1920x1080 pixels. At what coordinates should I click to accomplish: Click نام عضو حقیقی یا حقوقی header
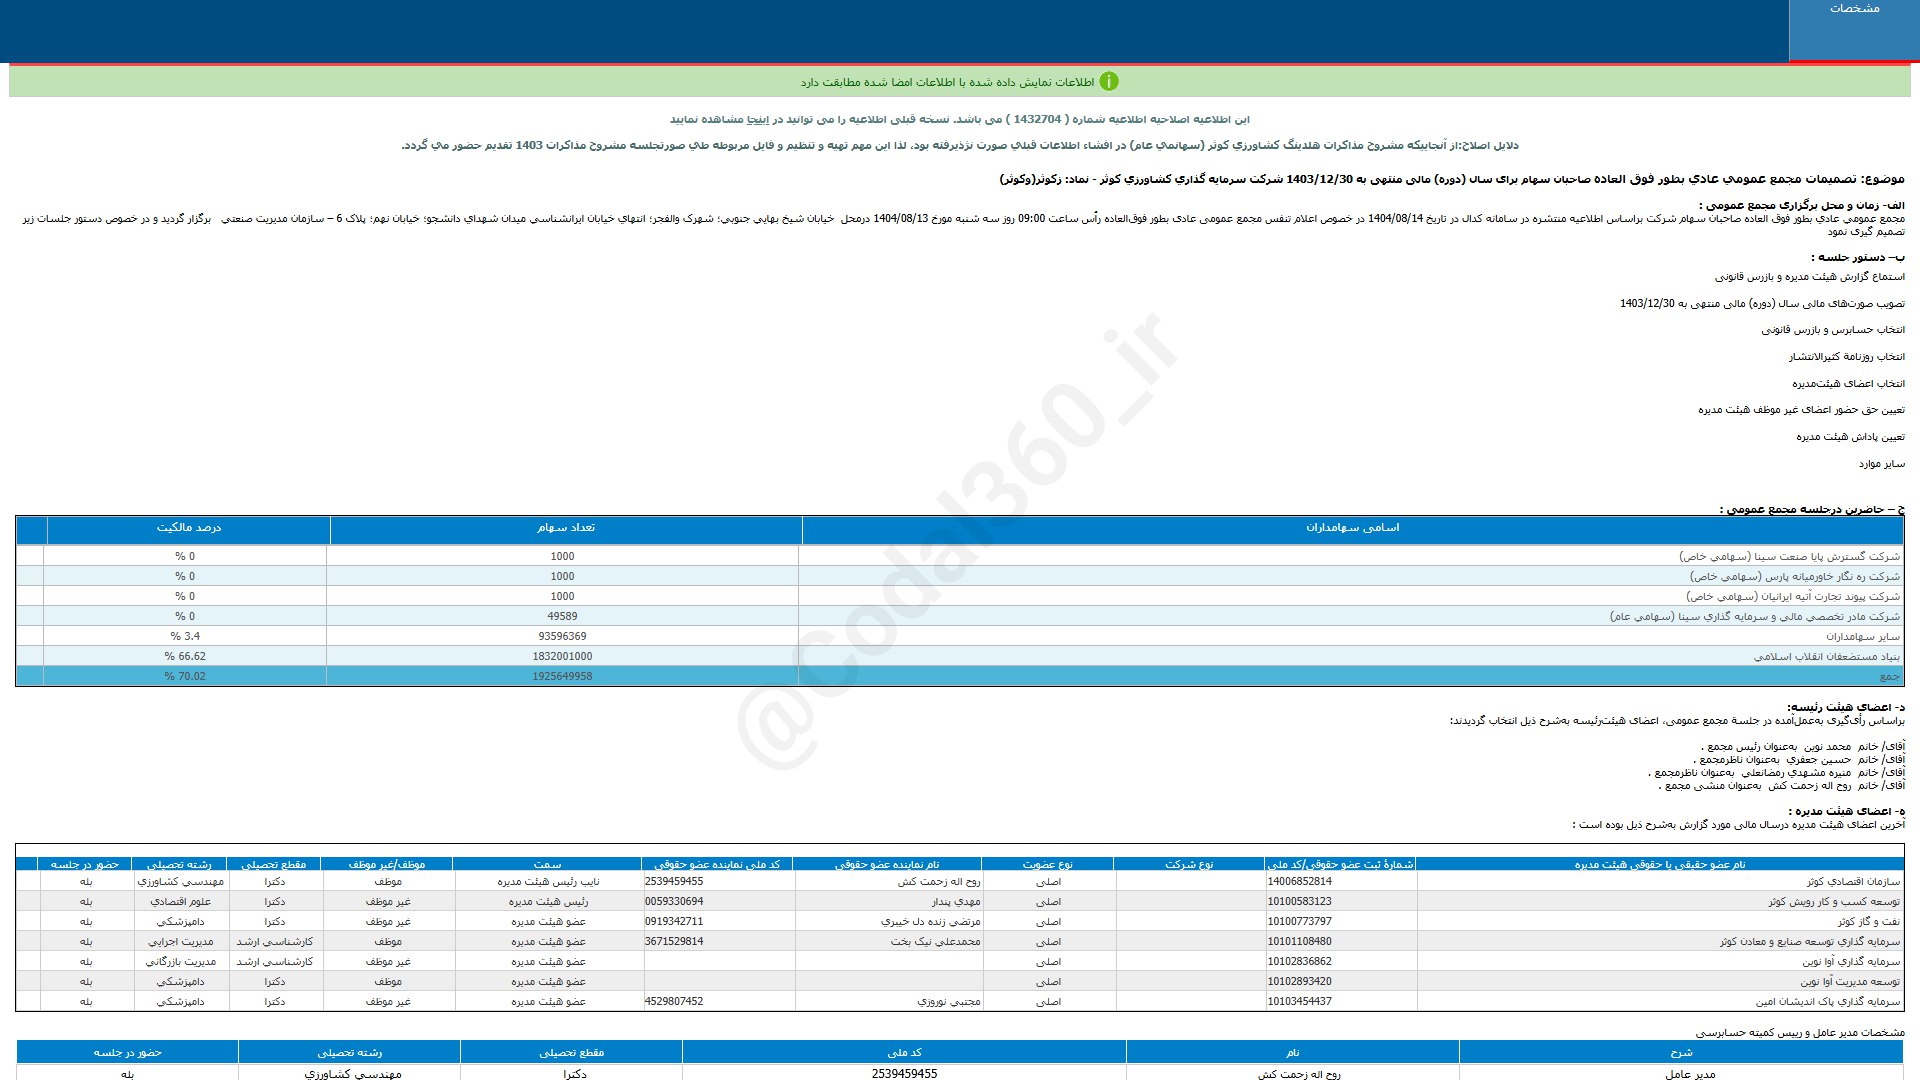click(1659, 865)
